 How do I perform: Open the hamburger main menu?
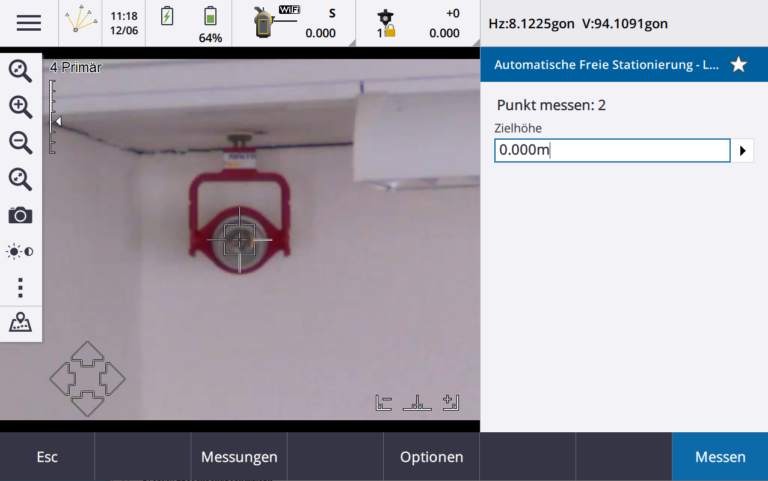pos(29,23)
